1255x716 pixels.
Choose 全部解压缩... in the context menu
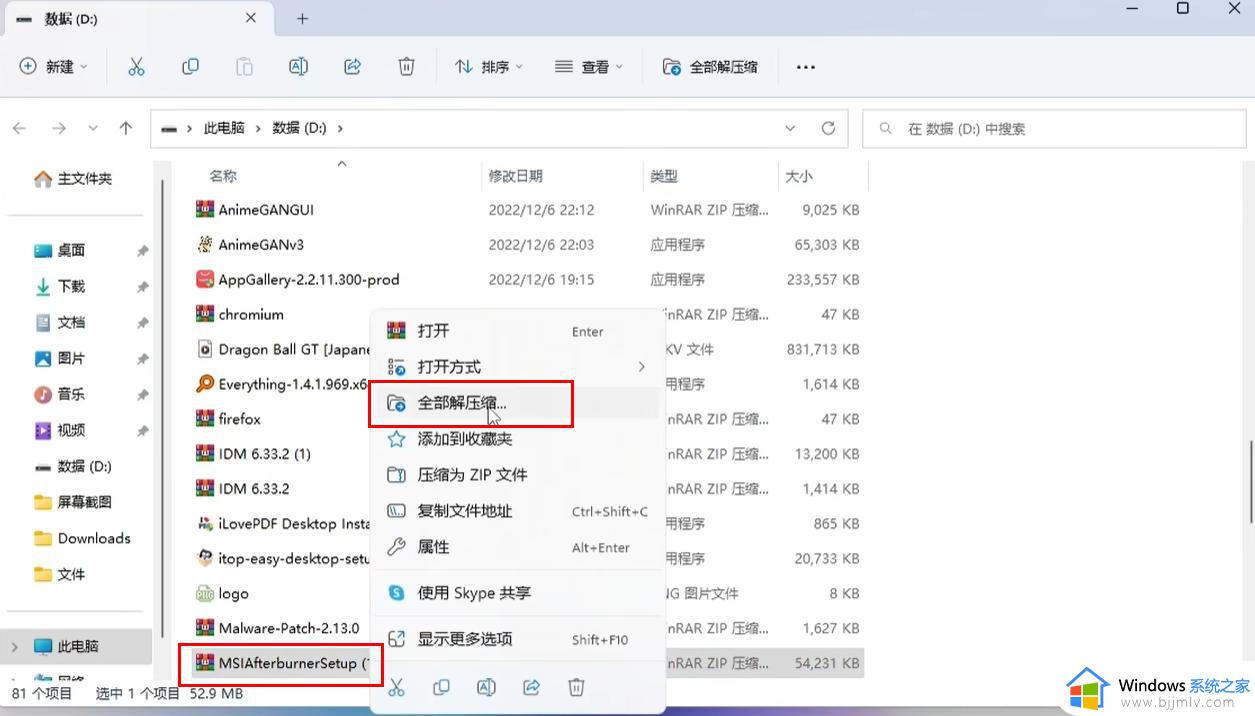[515, 403]
